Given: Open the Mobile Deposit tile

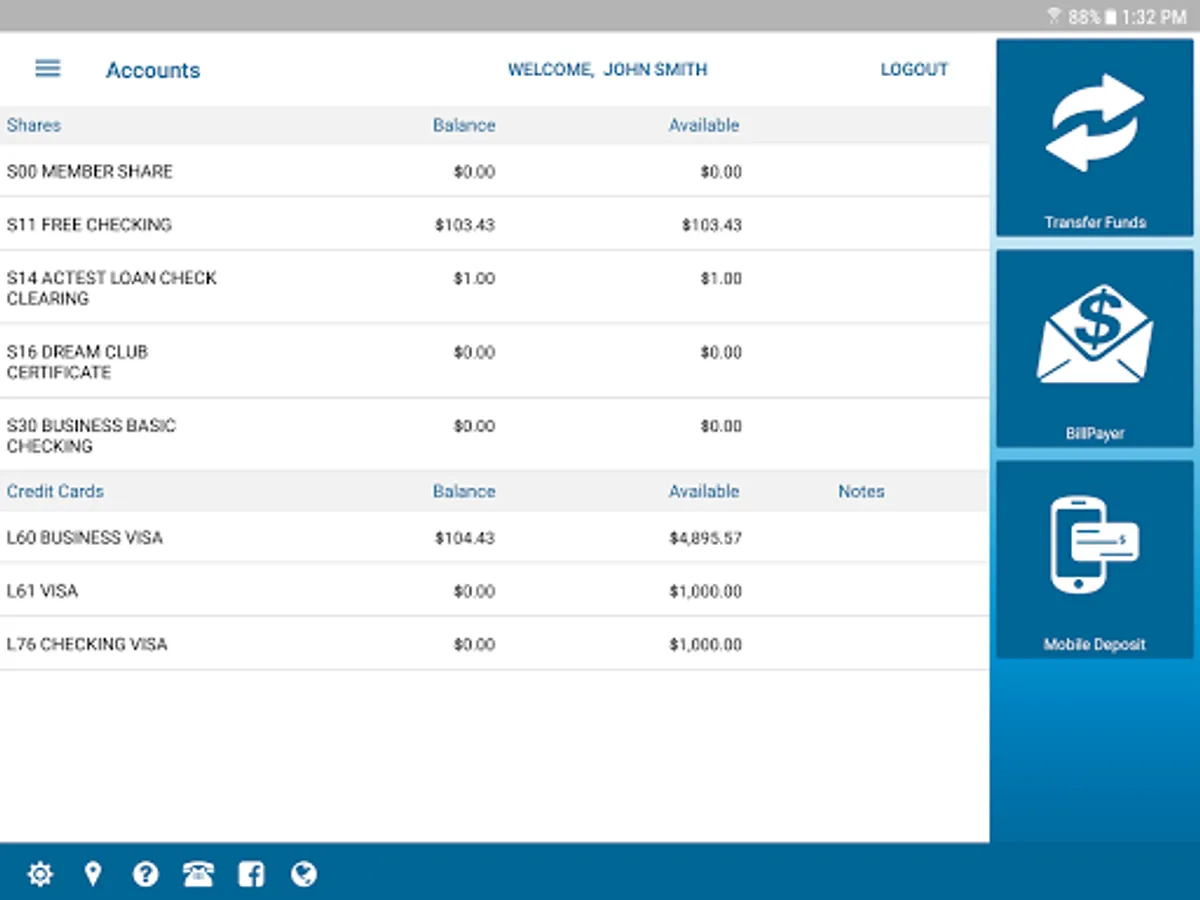Looking at the screenshot, I should click(x=1095, y=560).
